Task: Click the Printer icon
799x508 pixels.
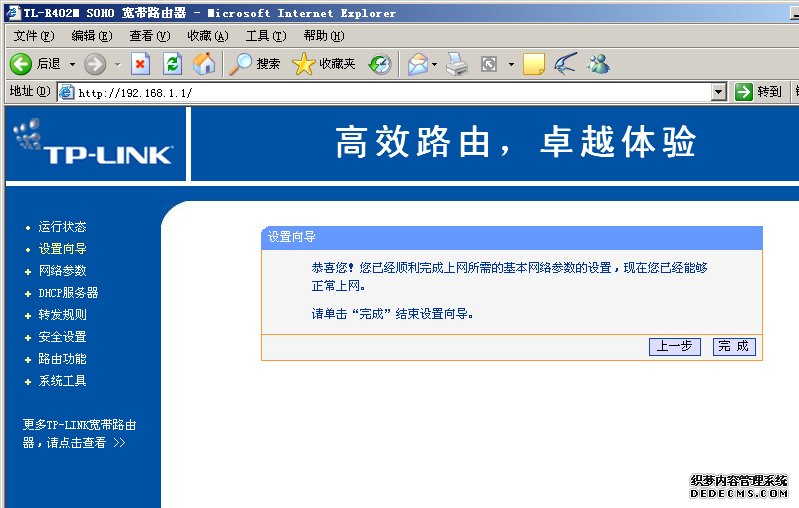Action: 457,64
